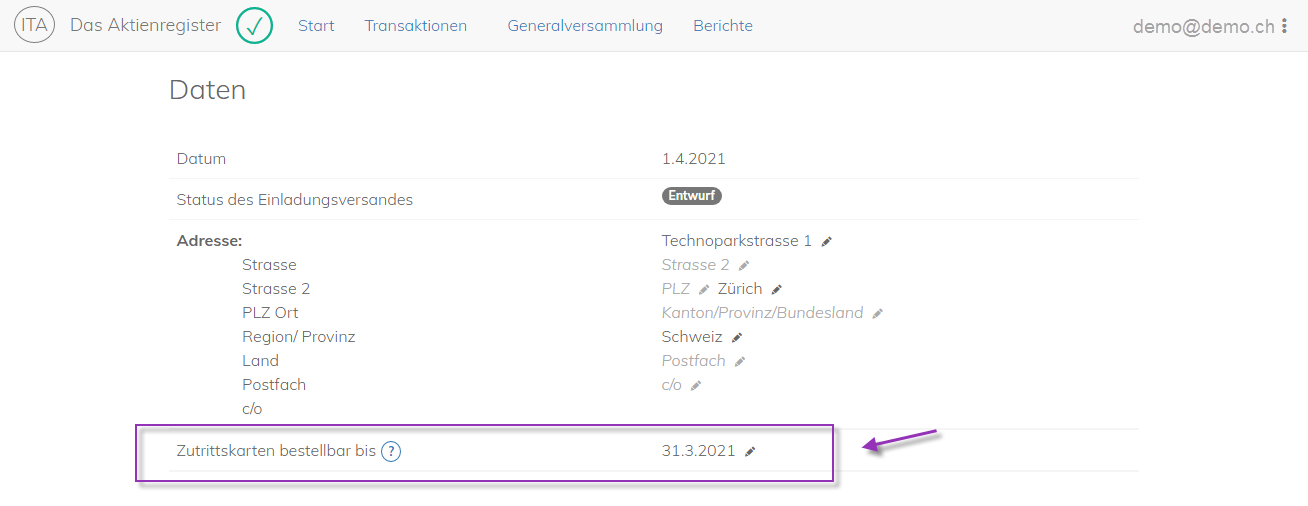This screenshot has height=506, width=1308.
Task: Open the Transaktionen menu
Action: coord(415,26)
